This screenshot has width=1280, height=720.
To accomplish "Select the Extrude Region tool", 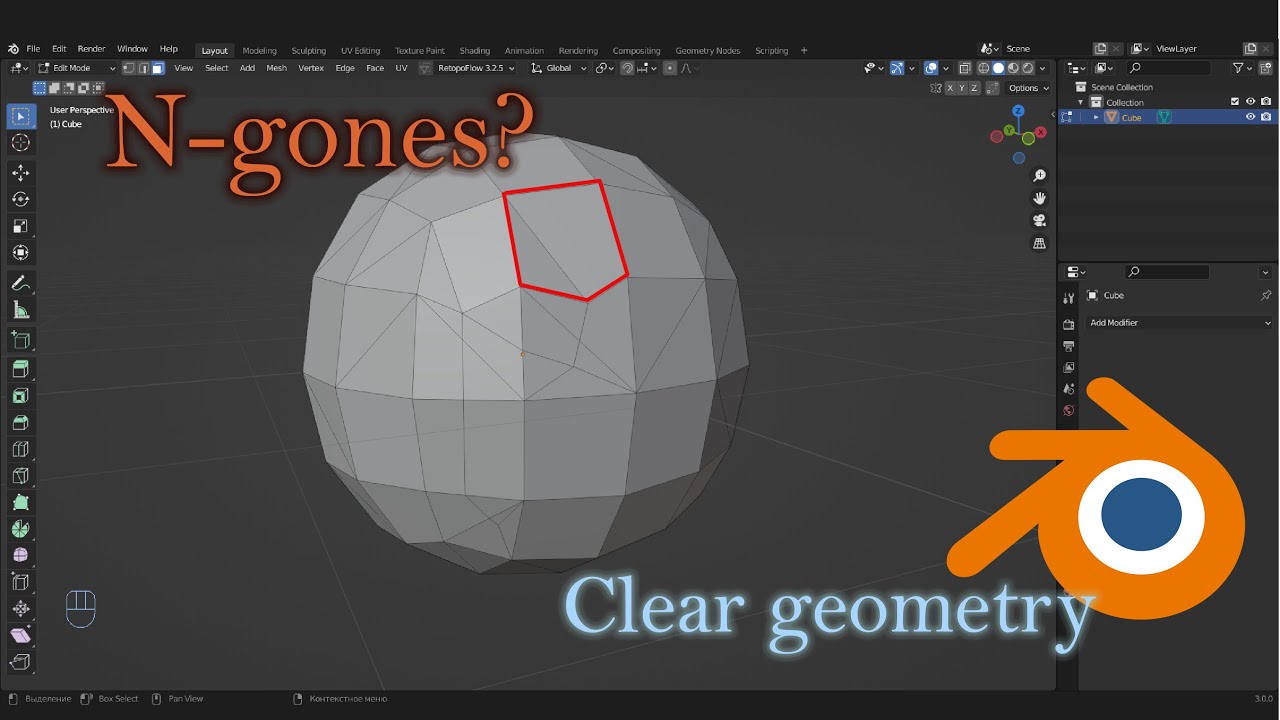I will point(20,369).
